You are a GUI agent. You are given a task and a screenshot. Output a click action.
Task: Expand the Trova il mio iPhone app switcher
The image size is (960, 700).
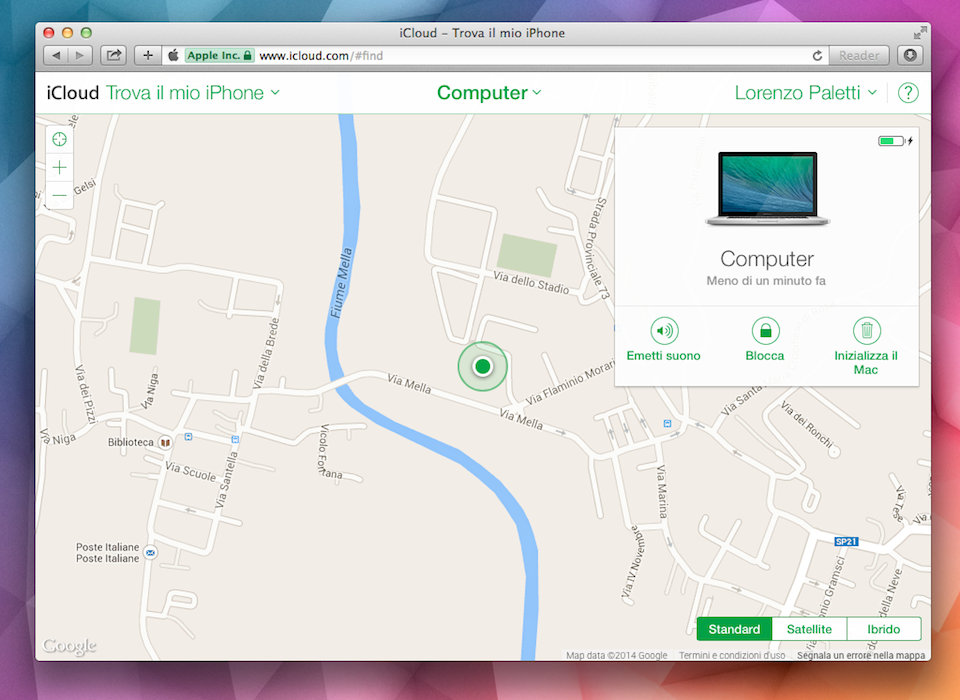click(x=193, y=93)
